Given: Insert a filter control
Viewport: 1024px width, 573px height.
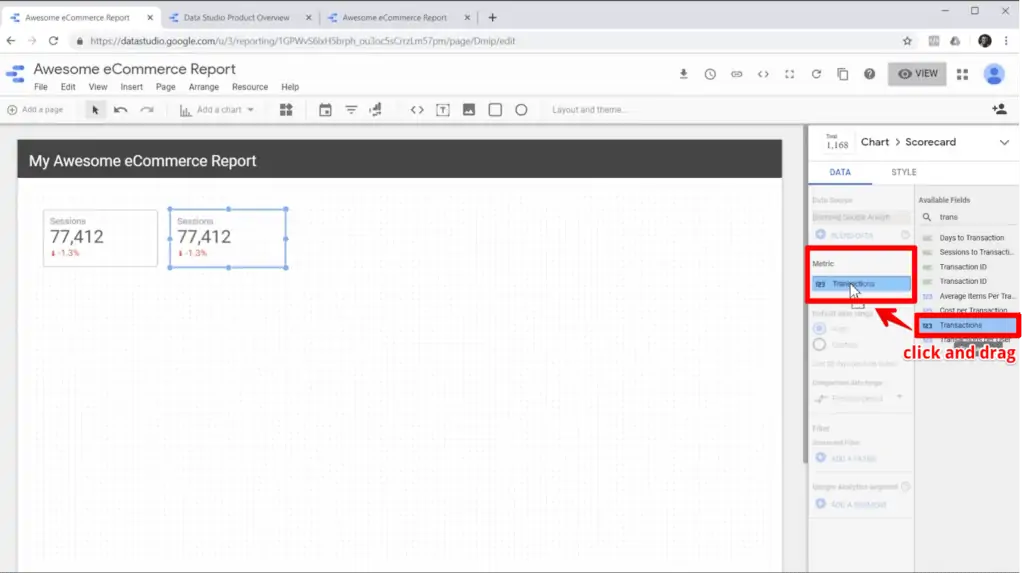Looking at the screenshot, I should pyautogui.click(x=351, y=110).
